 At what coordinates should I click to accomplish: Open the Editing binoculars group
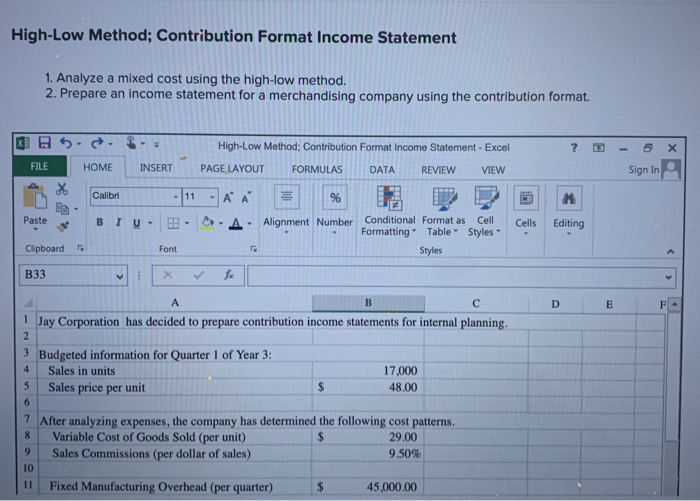(569, 198)
